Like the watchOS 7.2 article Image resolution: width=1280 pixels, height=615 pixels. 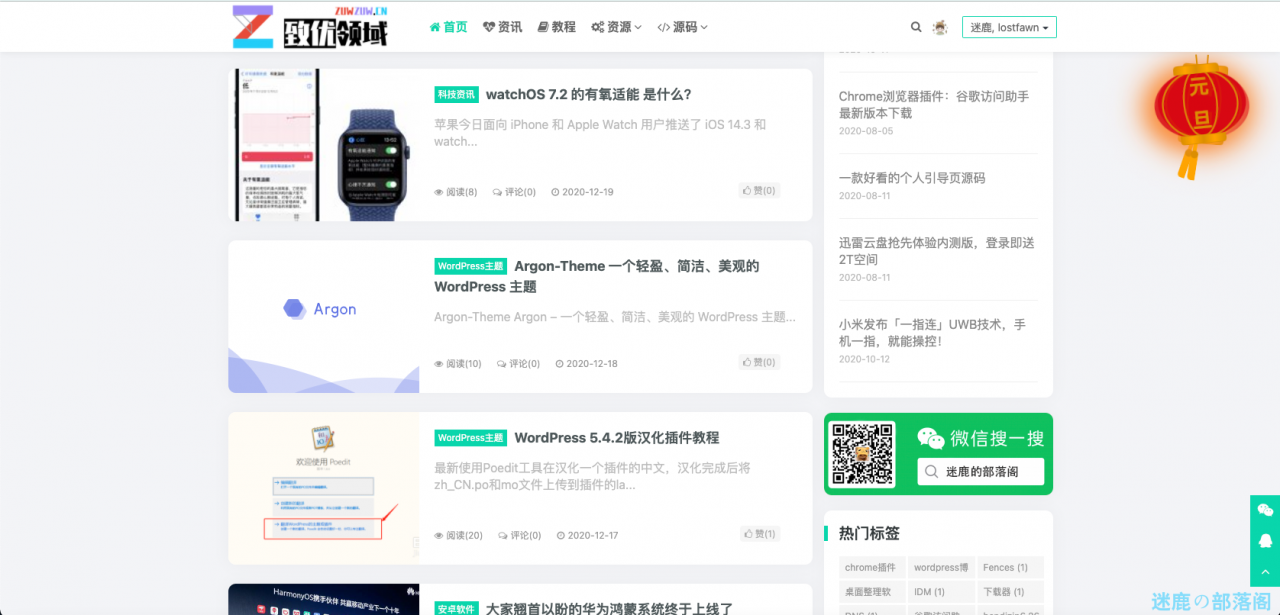point(759,191)
